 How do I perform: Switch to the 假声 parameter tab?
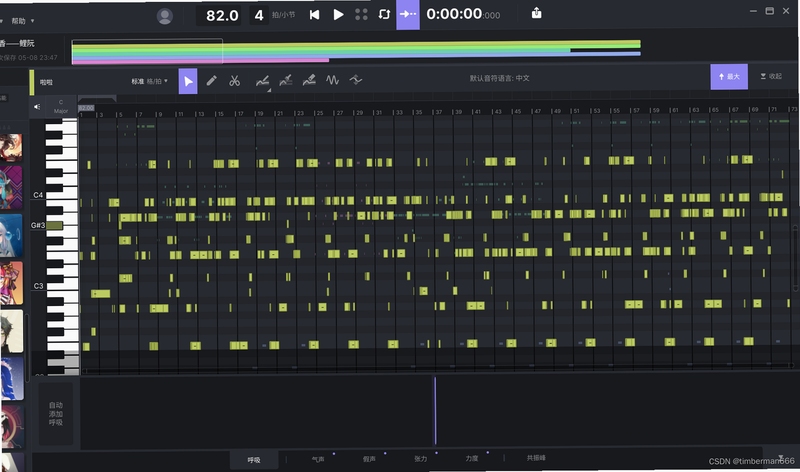(369, 459)
